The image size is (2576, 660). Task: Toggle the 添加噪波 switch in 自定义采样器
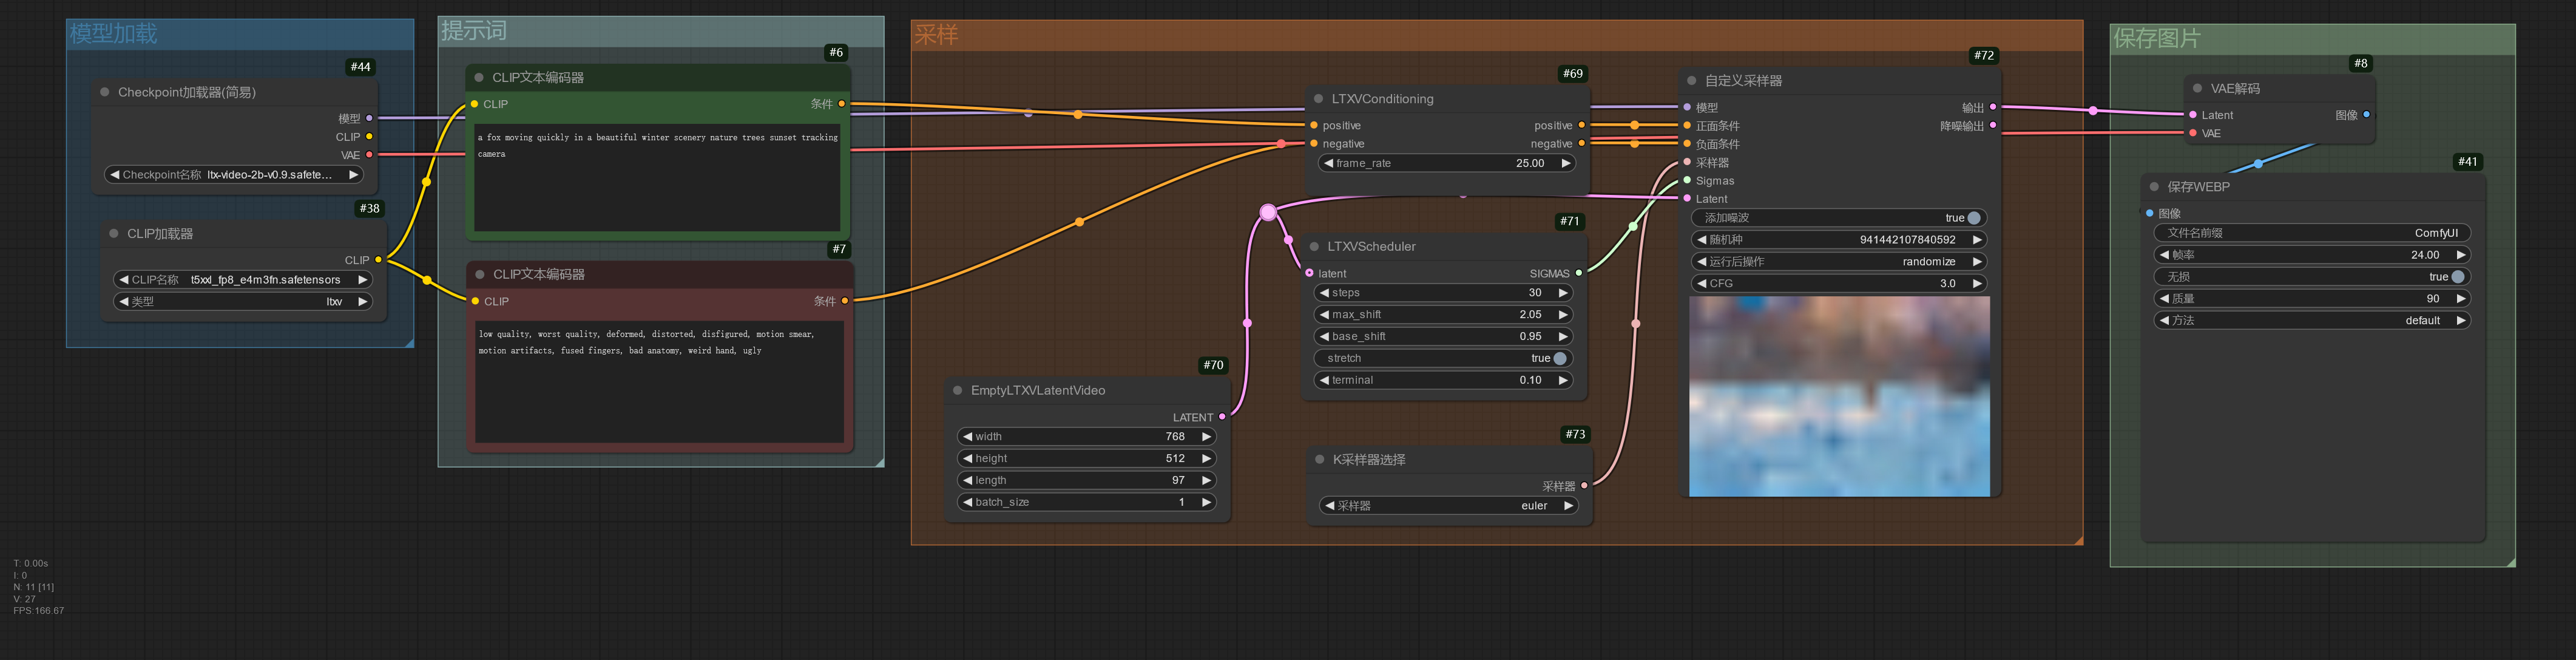coord(1973,218)
